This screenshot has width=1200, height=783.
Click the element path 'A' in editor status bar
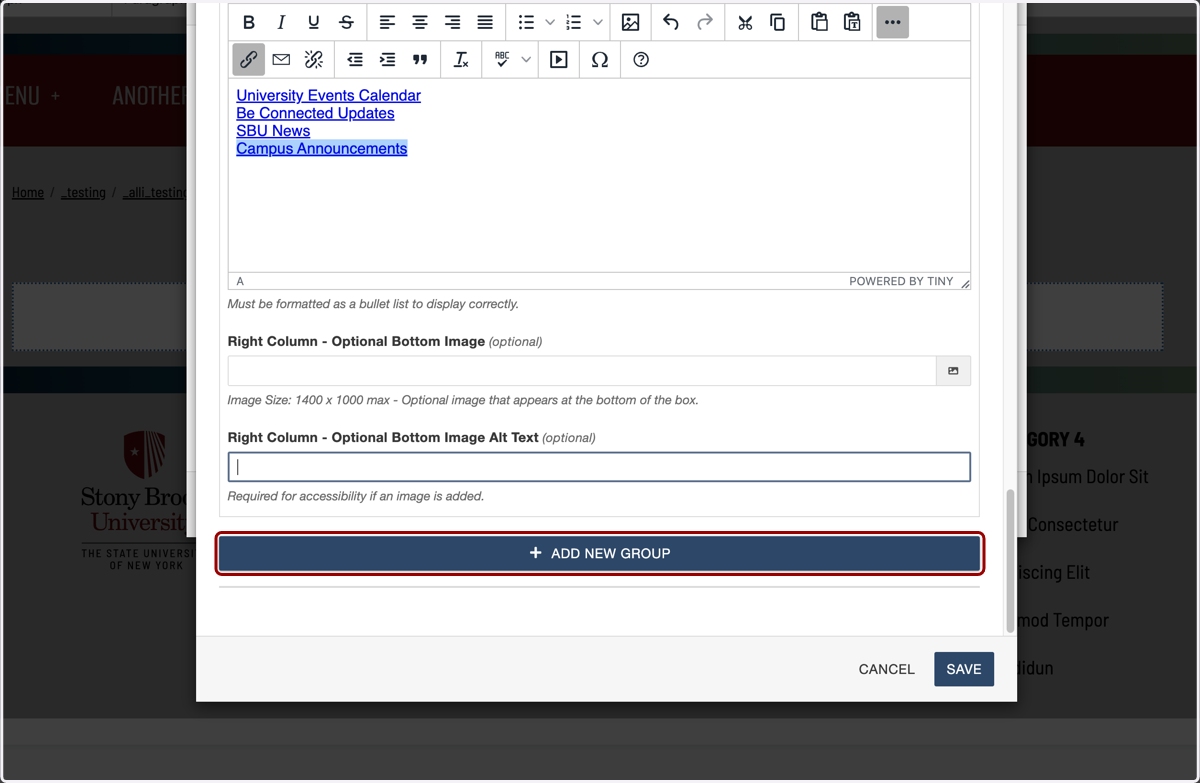(240, 281)
